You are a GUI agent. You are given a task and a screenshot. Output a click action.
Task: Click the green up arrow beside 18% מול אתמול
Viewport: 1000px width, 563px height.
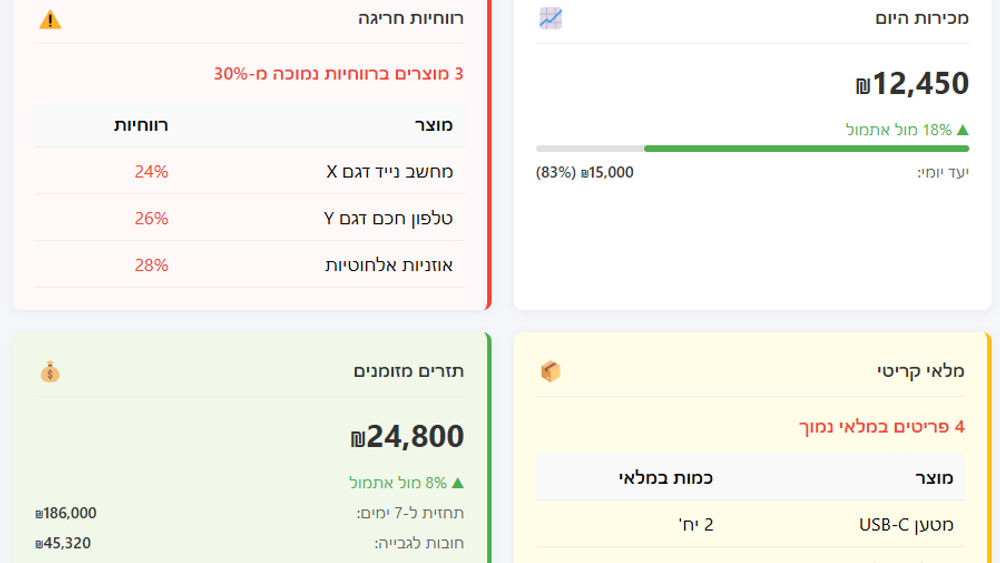[x=963, y=130]
